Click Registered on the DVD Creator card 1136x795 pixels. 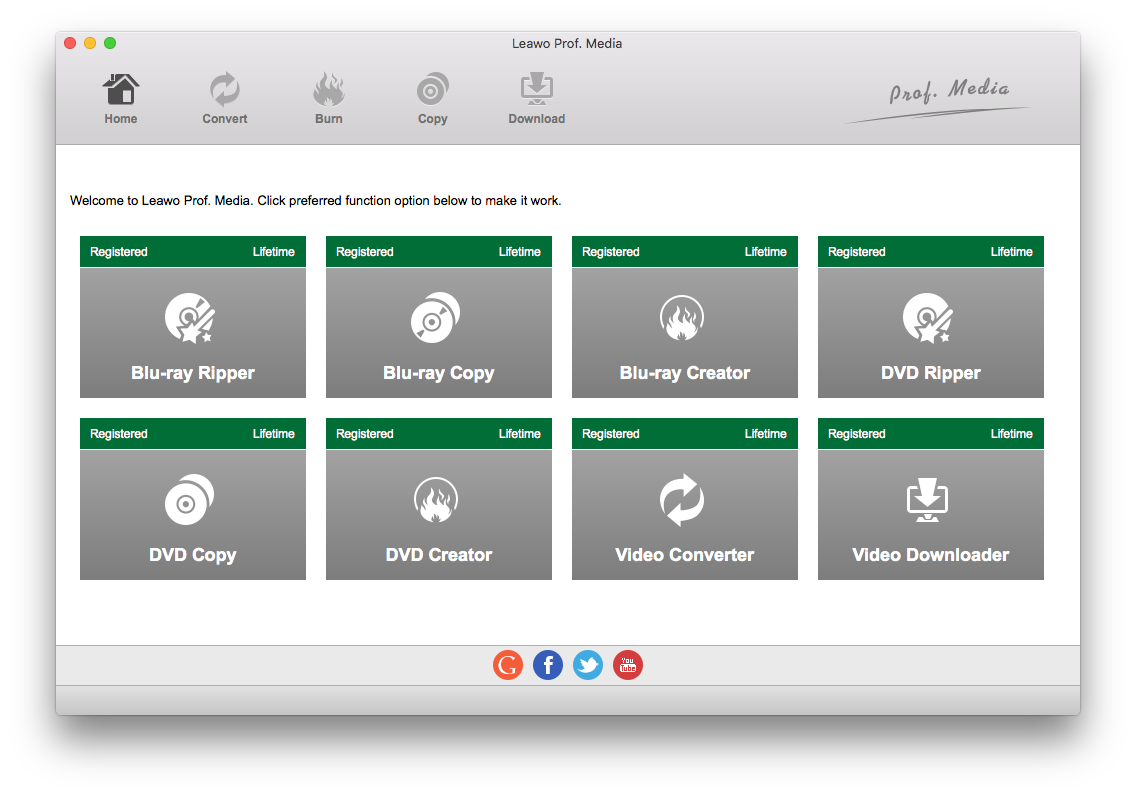pos(364,433)
